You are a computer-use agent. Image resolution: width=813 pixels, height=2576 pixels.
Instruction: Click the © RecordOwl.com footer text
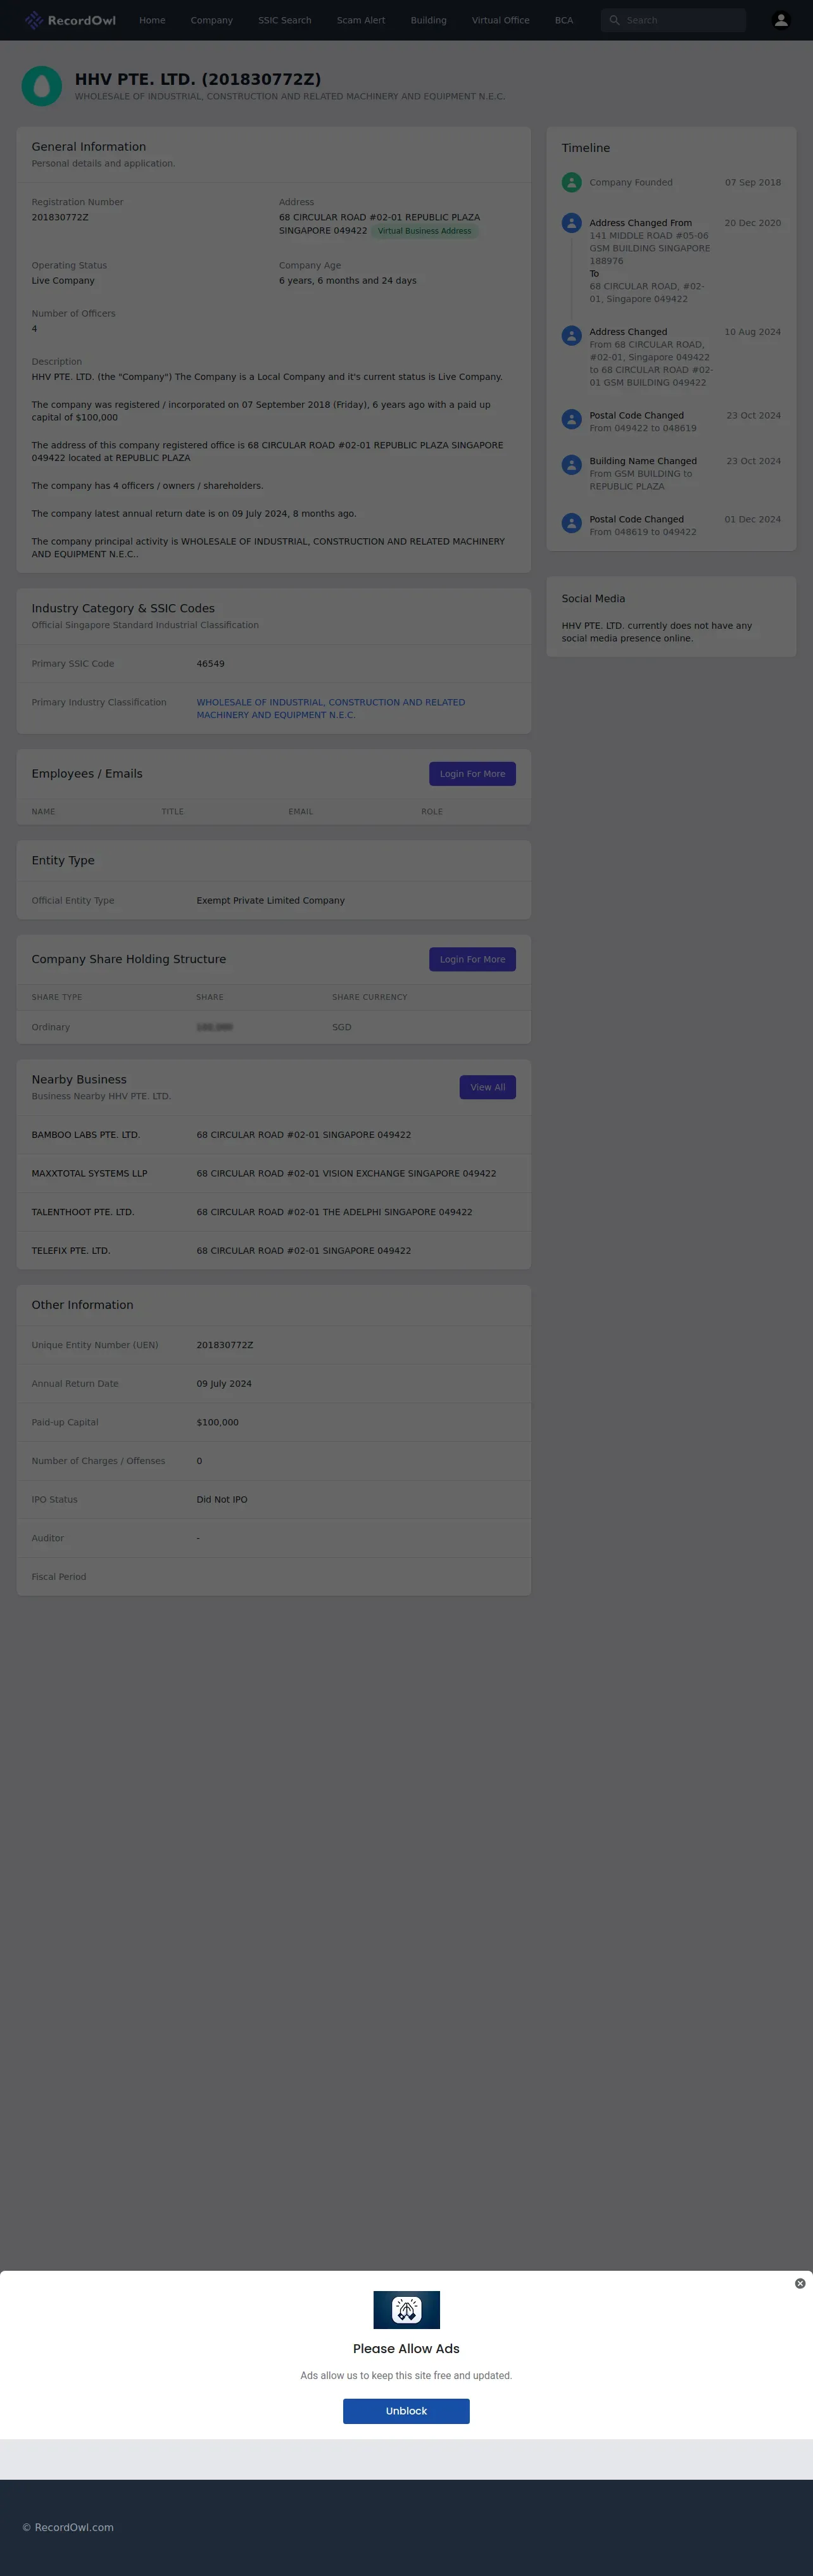point(68,2527)
